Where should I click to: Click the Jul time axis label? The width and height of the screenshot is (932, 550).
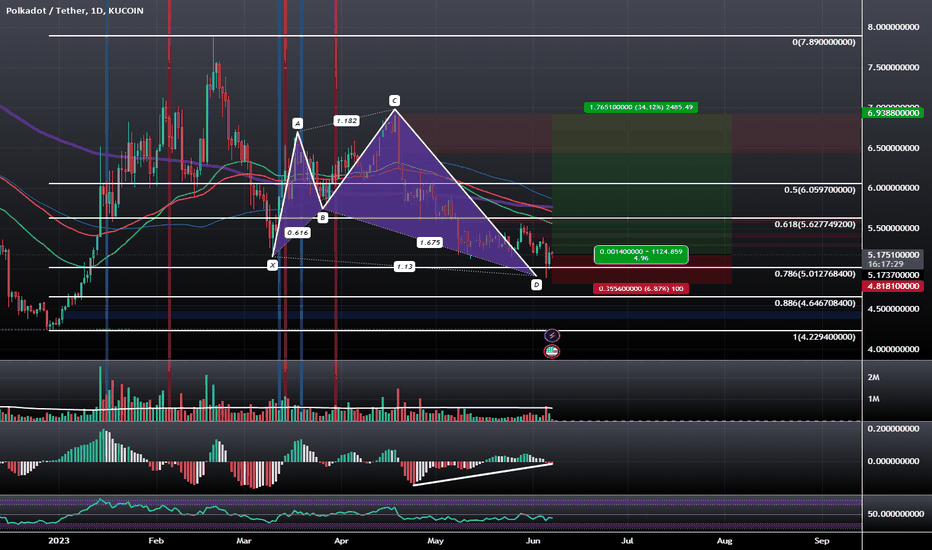coord(627,540)
